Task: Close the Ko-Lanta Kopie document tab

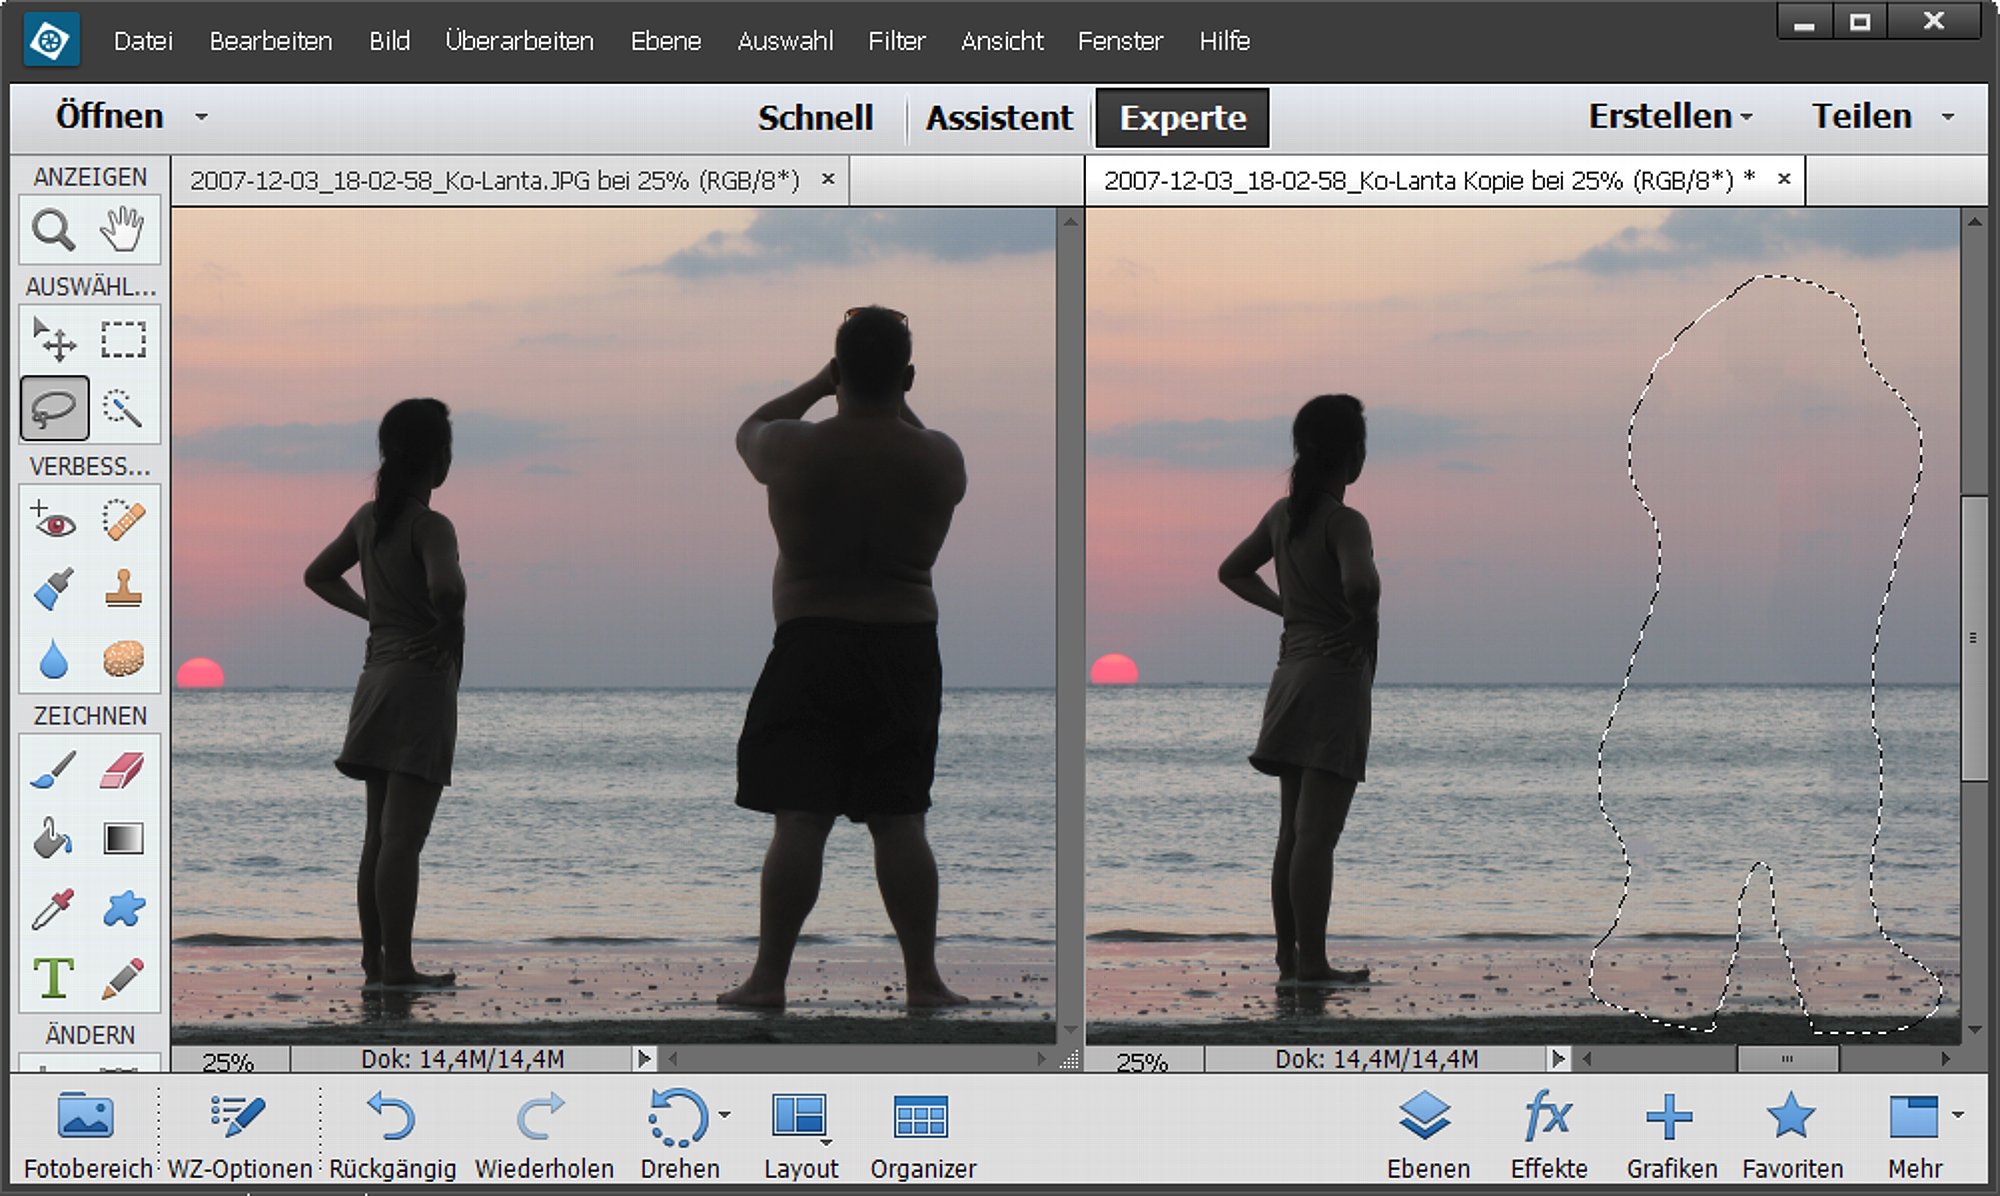Action: point(1784,179)
